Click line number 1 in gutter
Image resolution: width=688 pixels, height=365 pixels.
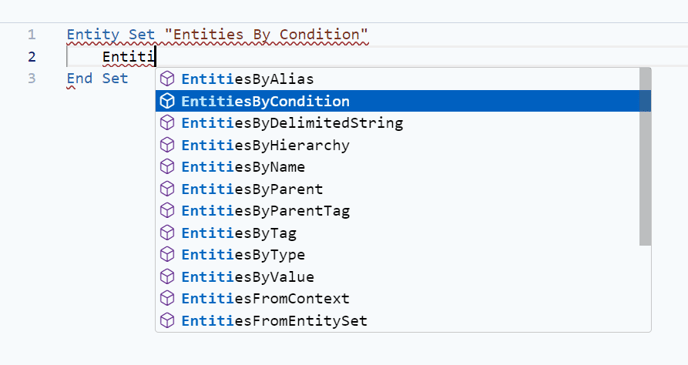[32, 35]
